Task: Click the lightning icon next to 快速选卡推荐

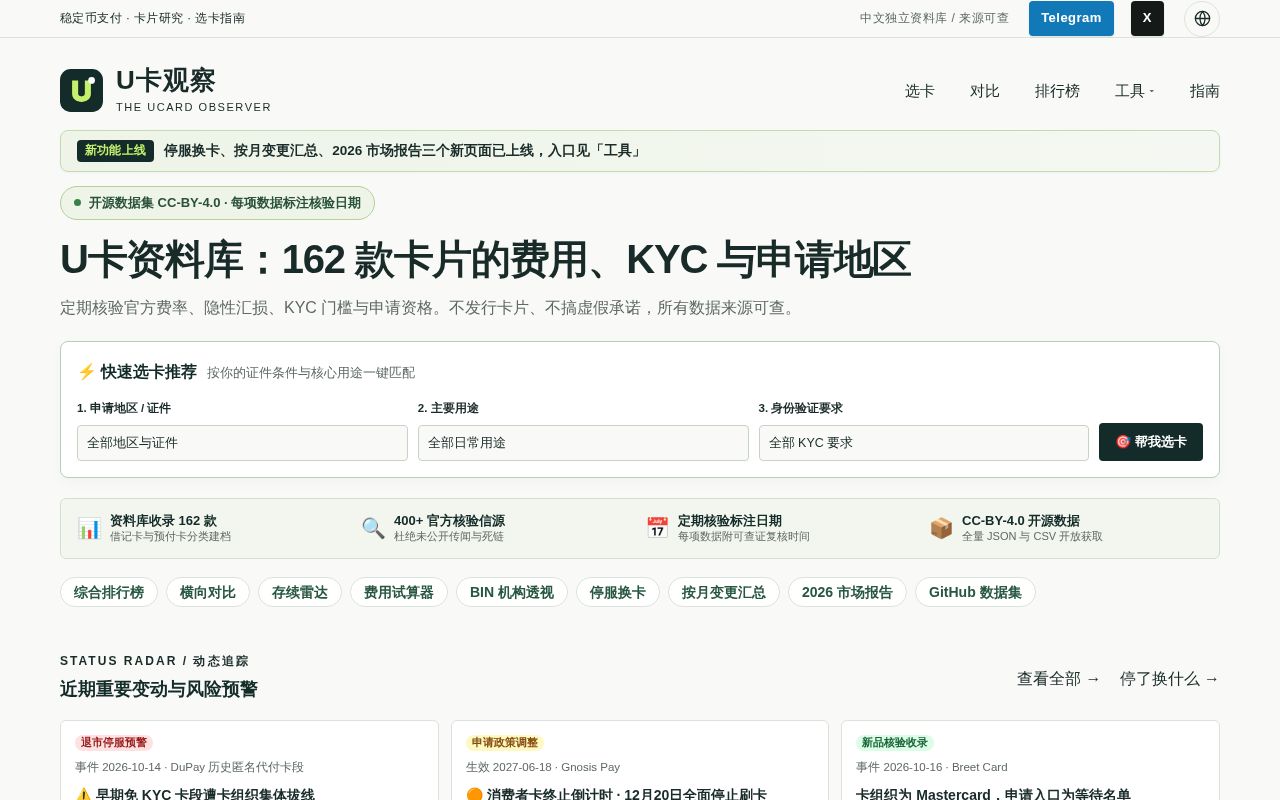Action: [86, 372]
